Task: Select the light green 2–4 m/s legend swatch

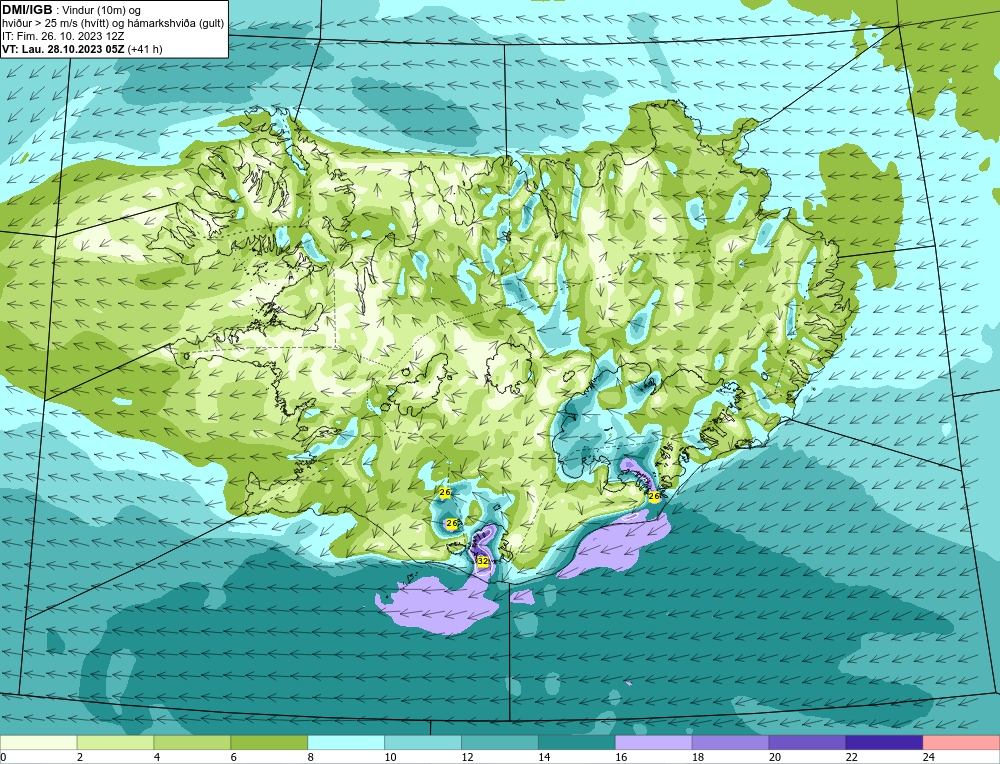Action: pyautogui.click(x=115, y=743)
